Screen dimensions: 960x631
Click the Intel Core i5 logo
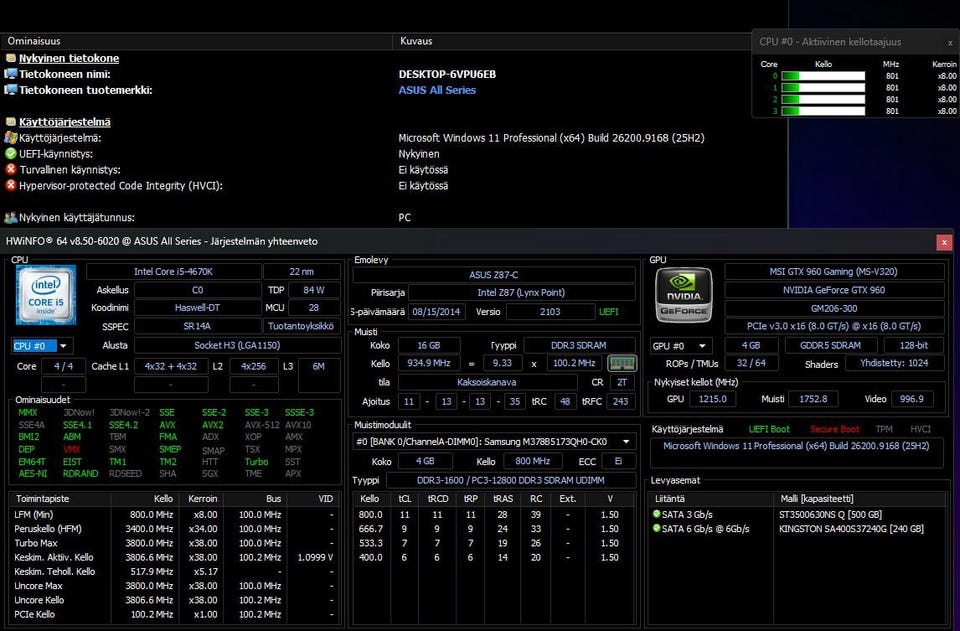pos(46,295)
